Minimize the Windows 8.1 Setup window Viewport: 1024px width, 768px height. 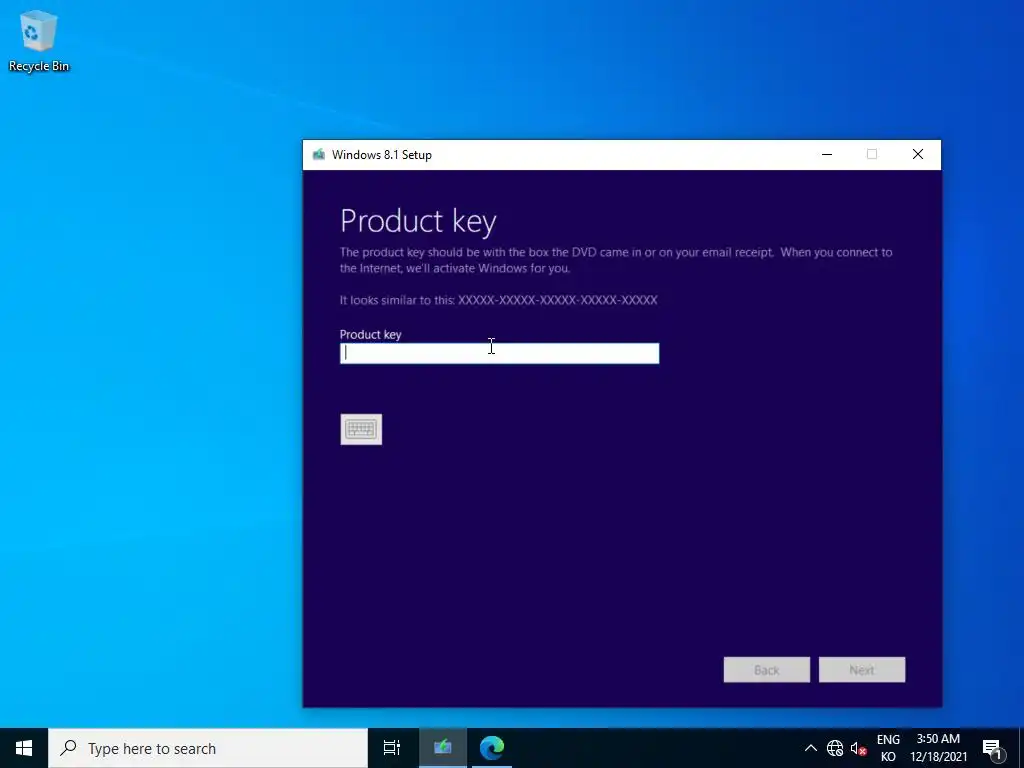pyautogui.click(x=827, y=155)
